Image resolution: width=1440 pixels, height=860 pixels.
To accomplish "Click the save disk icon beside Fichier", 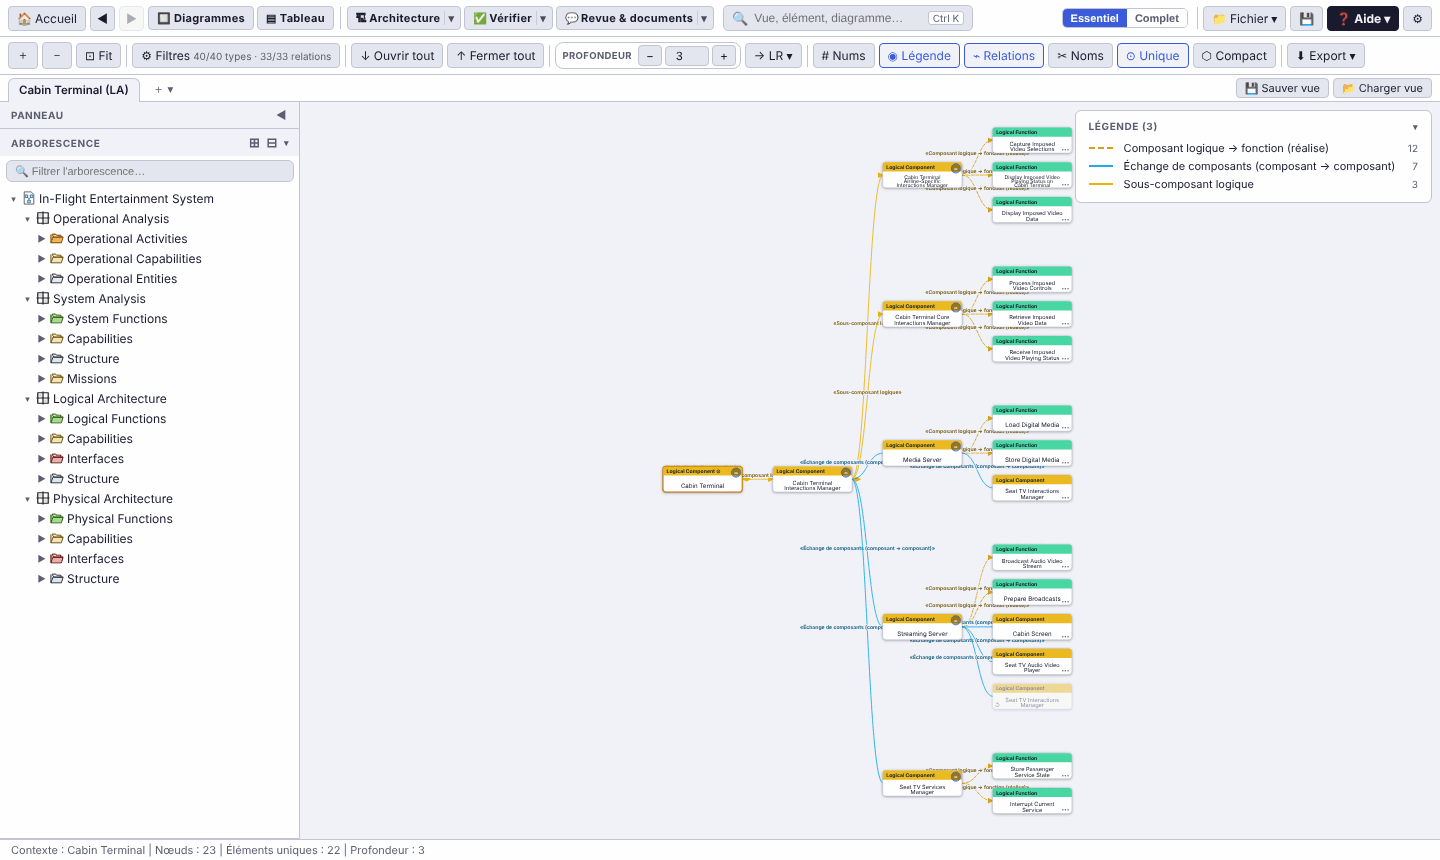I will point(1306,18).
